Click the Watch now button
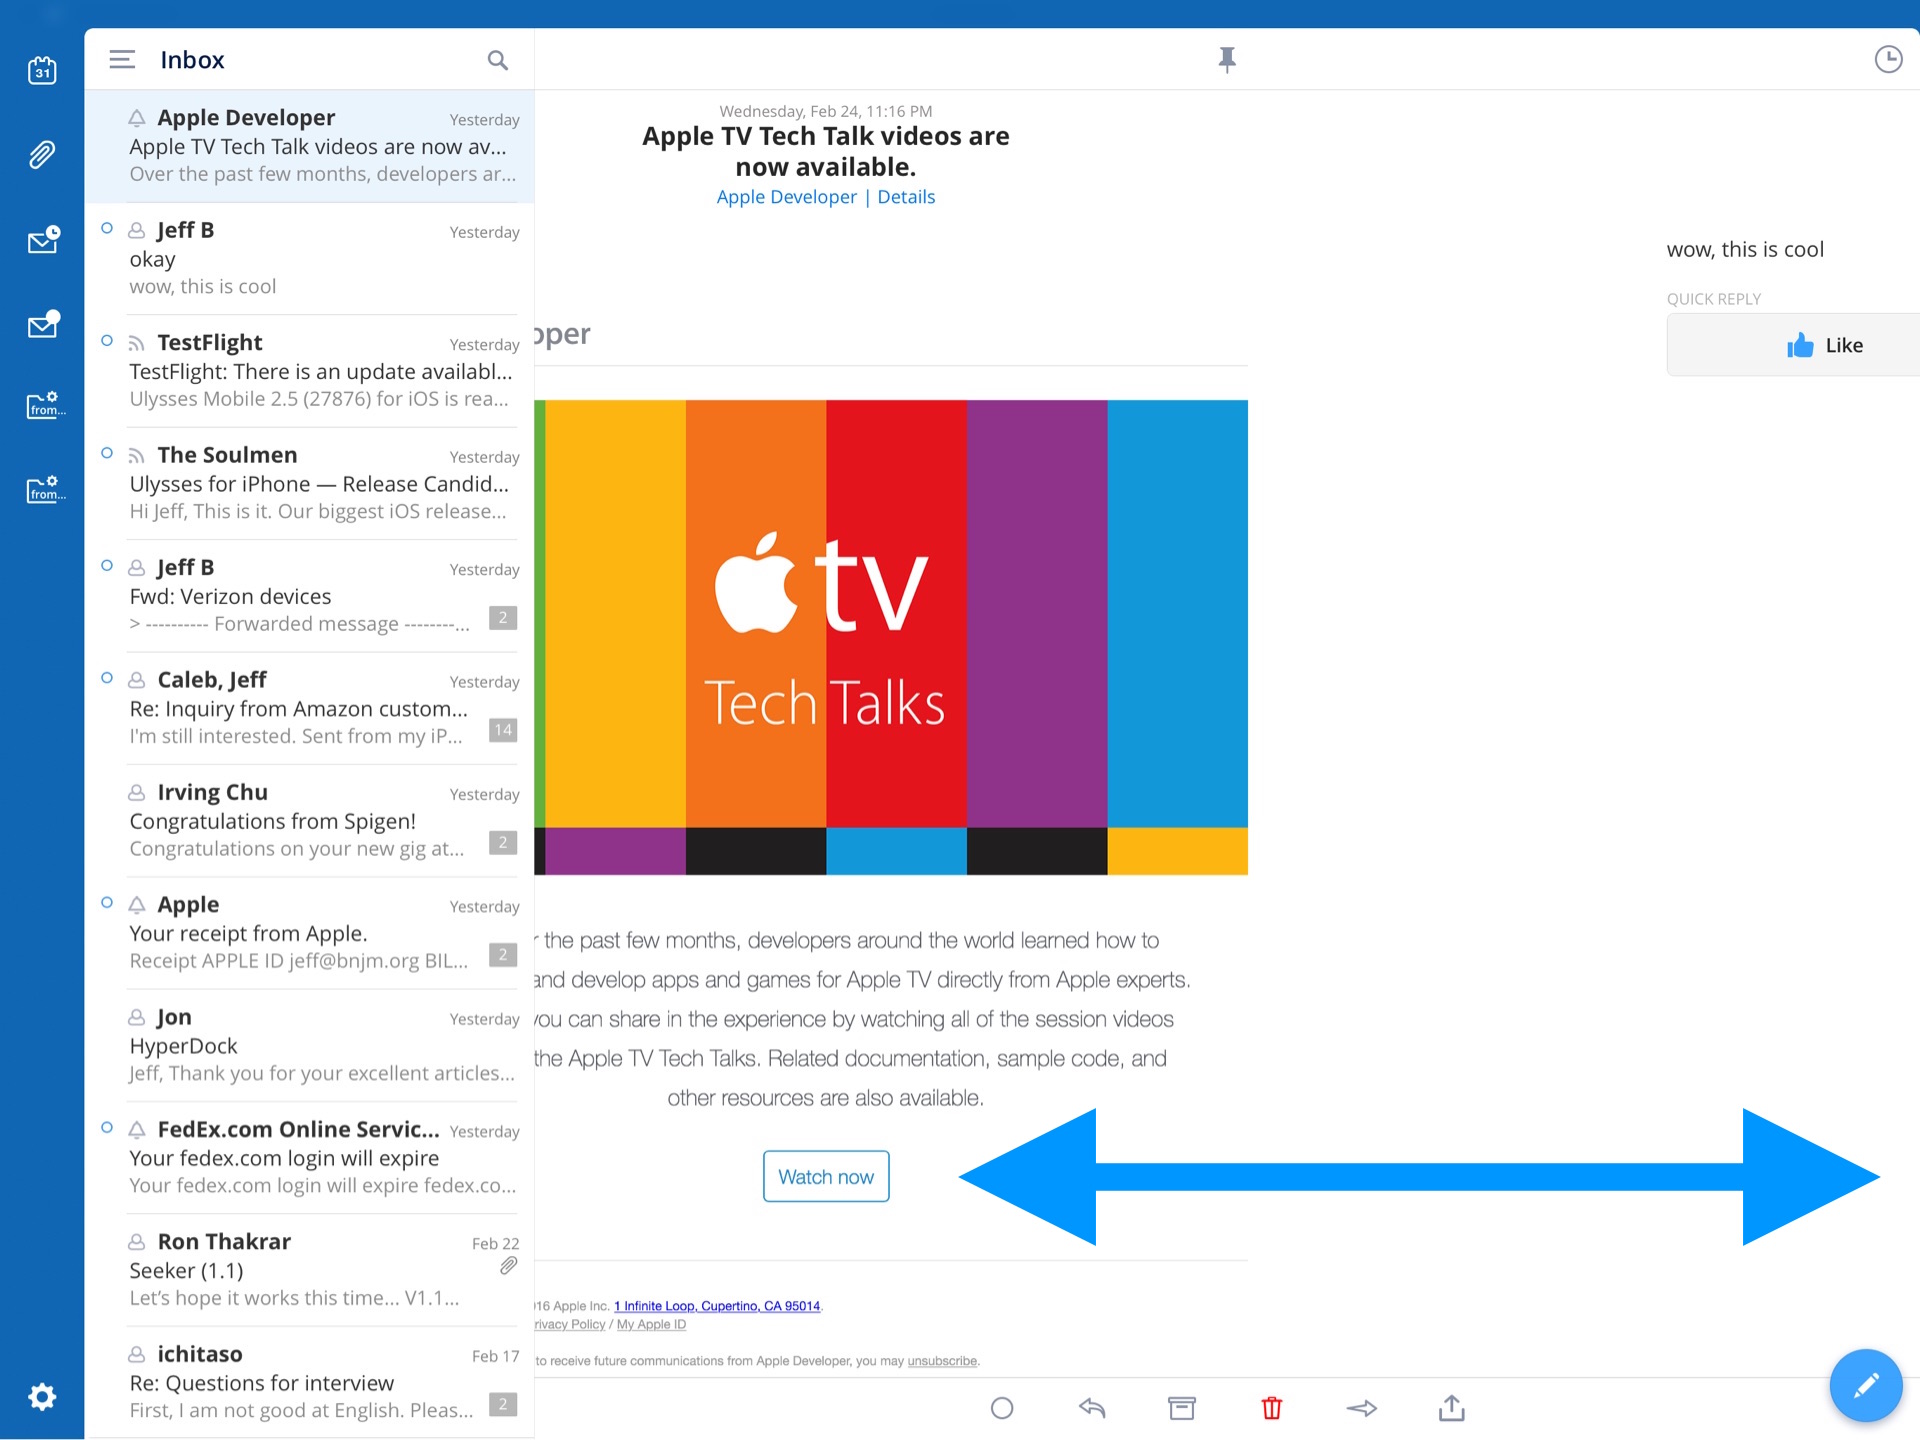 (825, 1176)
